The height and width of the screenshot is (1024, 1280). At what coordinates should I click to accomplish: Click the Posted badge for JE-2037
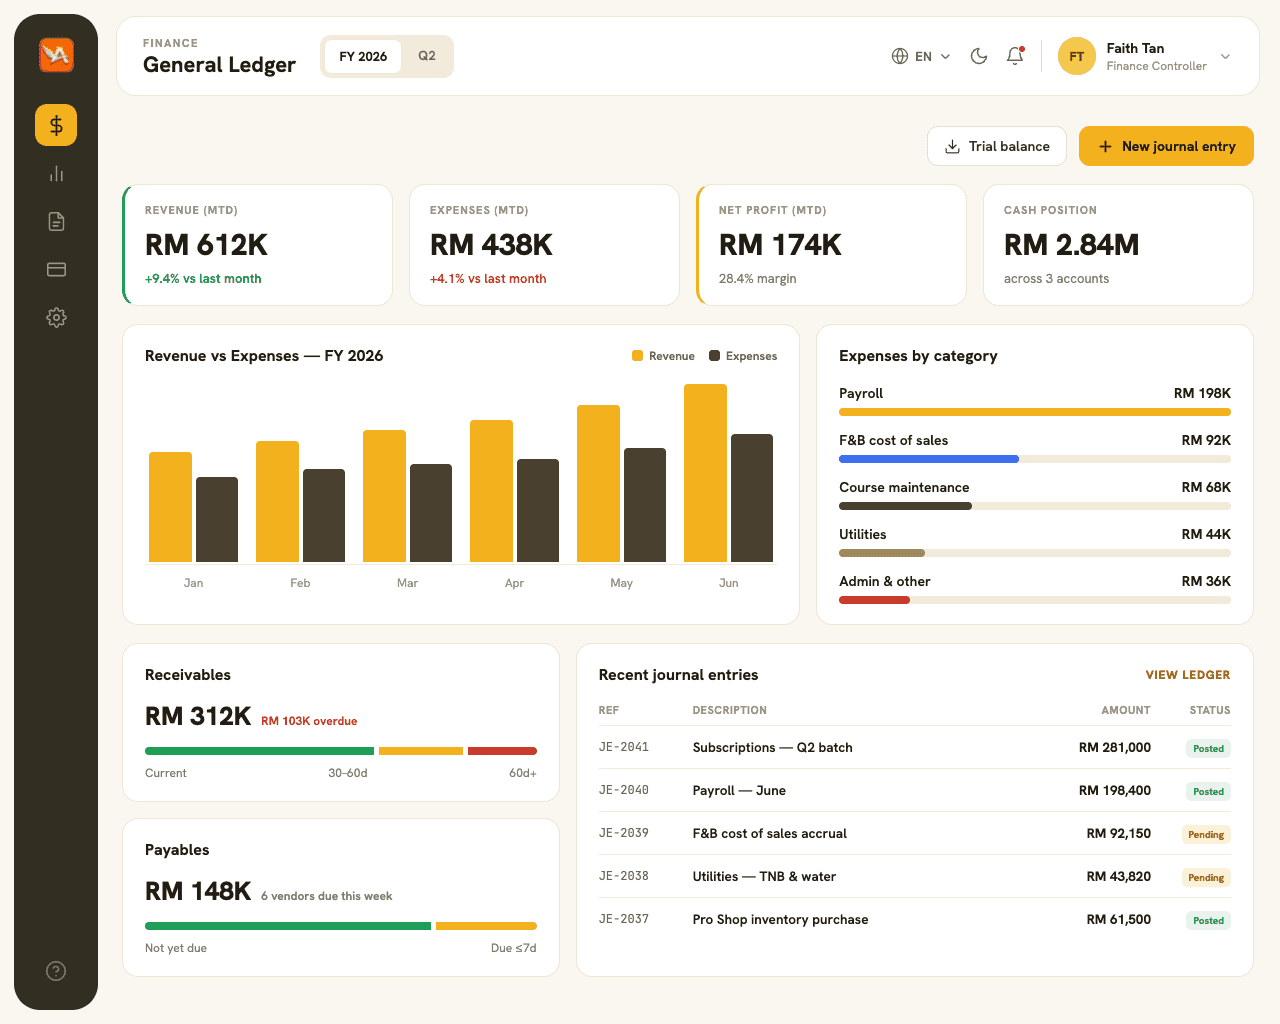tap(1208, 920)
